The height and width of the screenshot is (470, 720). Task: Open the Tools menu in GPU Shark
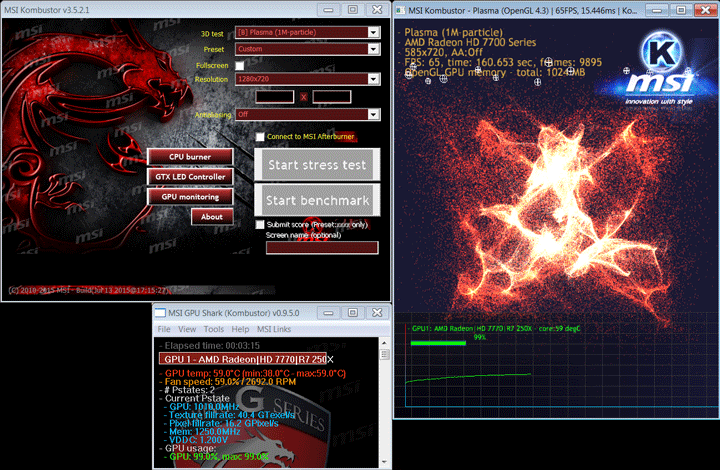pyautogui.click(x=214, y=329)
